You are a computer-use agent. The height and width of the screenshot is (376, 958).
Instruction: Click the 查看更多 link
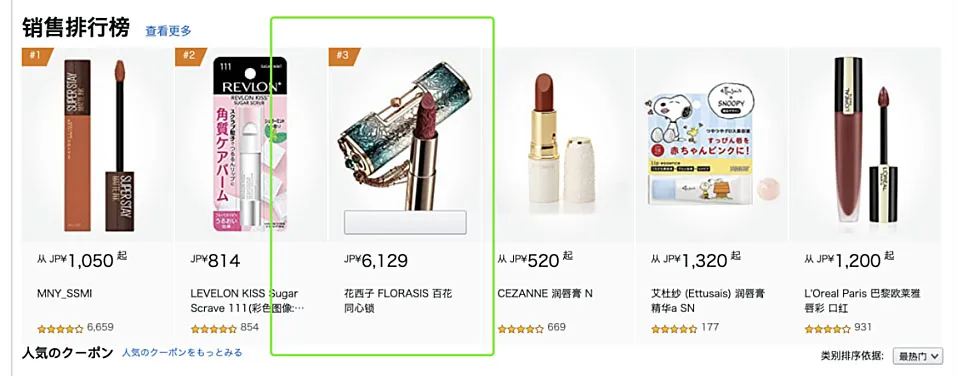pos(168,31)
